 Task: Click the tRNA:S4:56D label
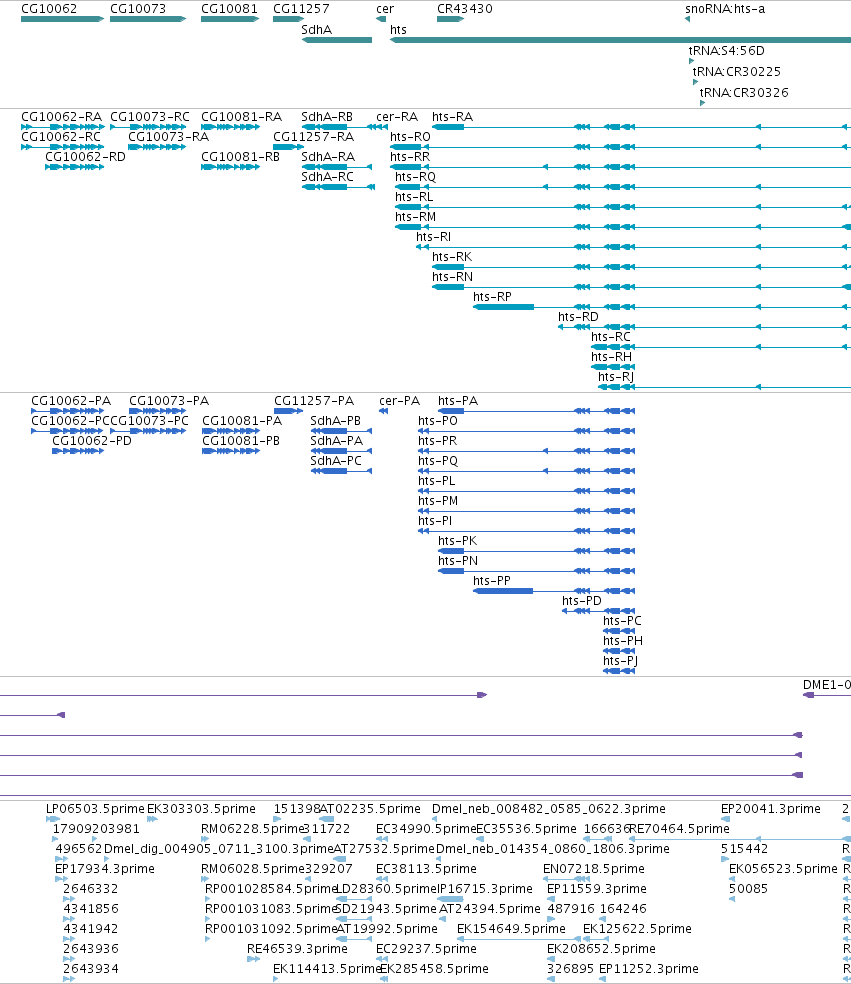click(726, 51)
